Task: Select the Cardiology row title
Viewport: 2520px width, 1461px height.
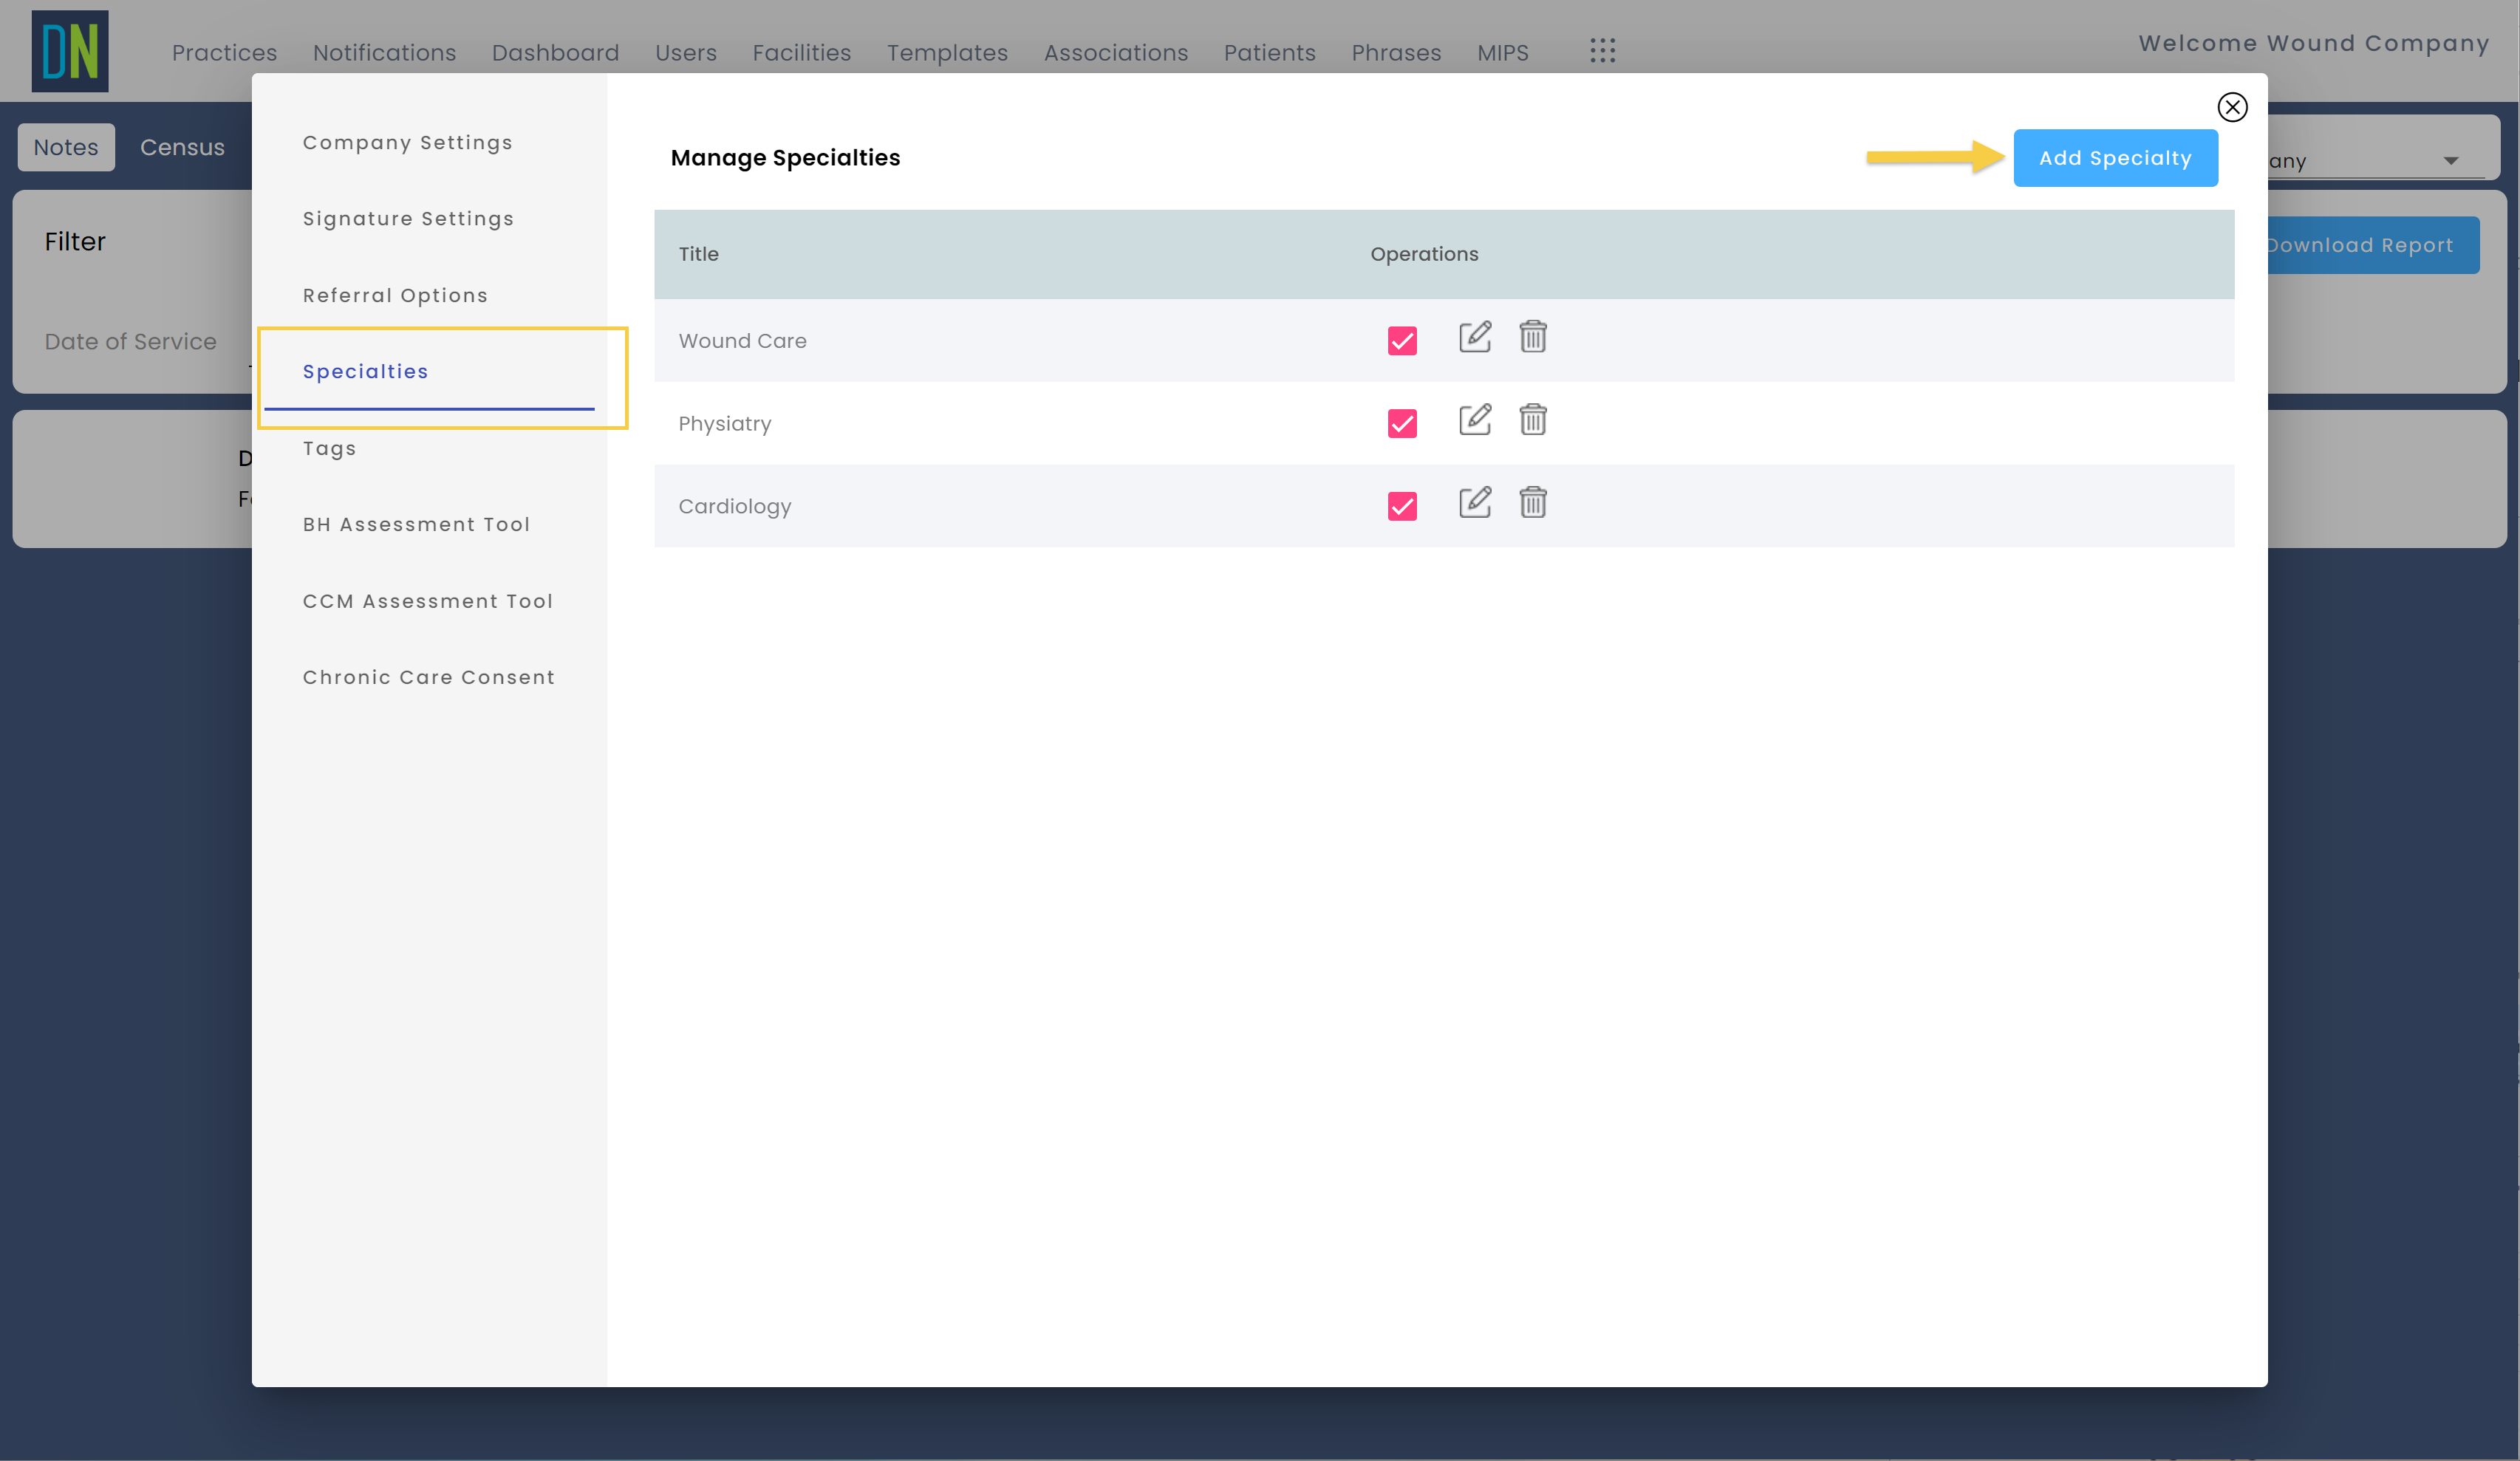Action: [x=734, y=507]
